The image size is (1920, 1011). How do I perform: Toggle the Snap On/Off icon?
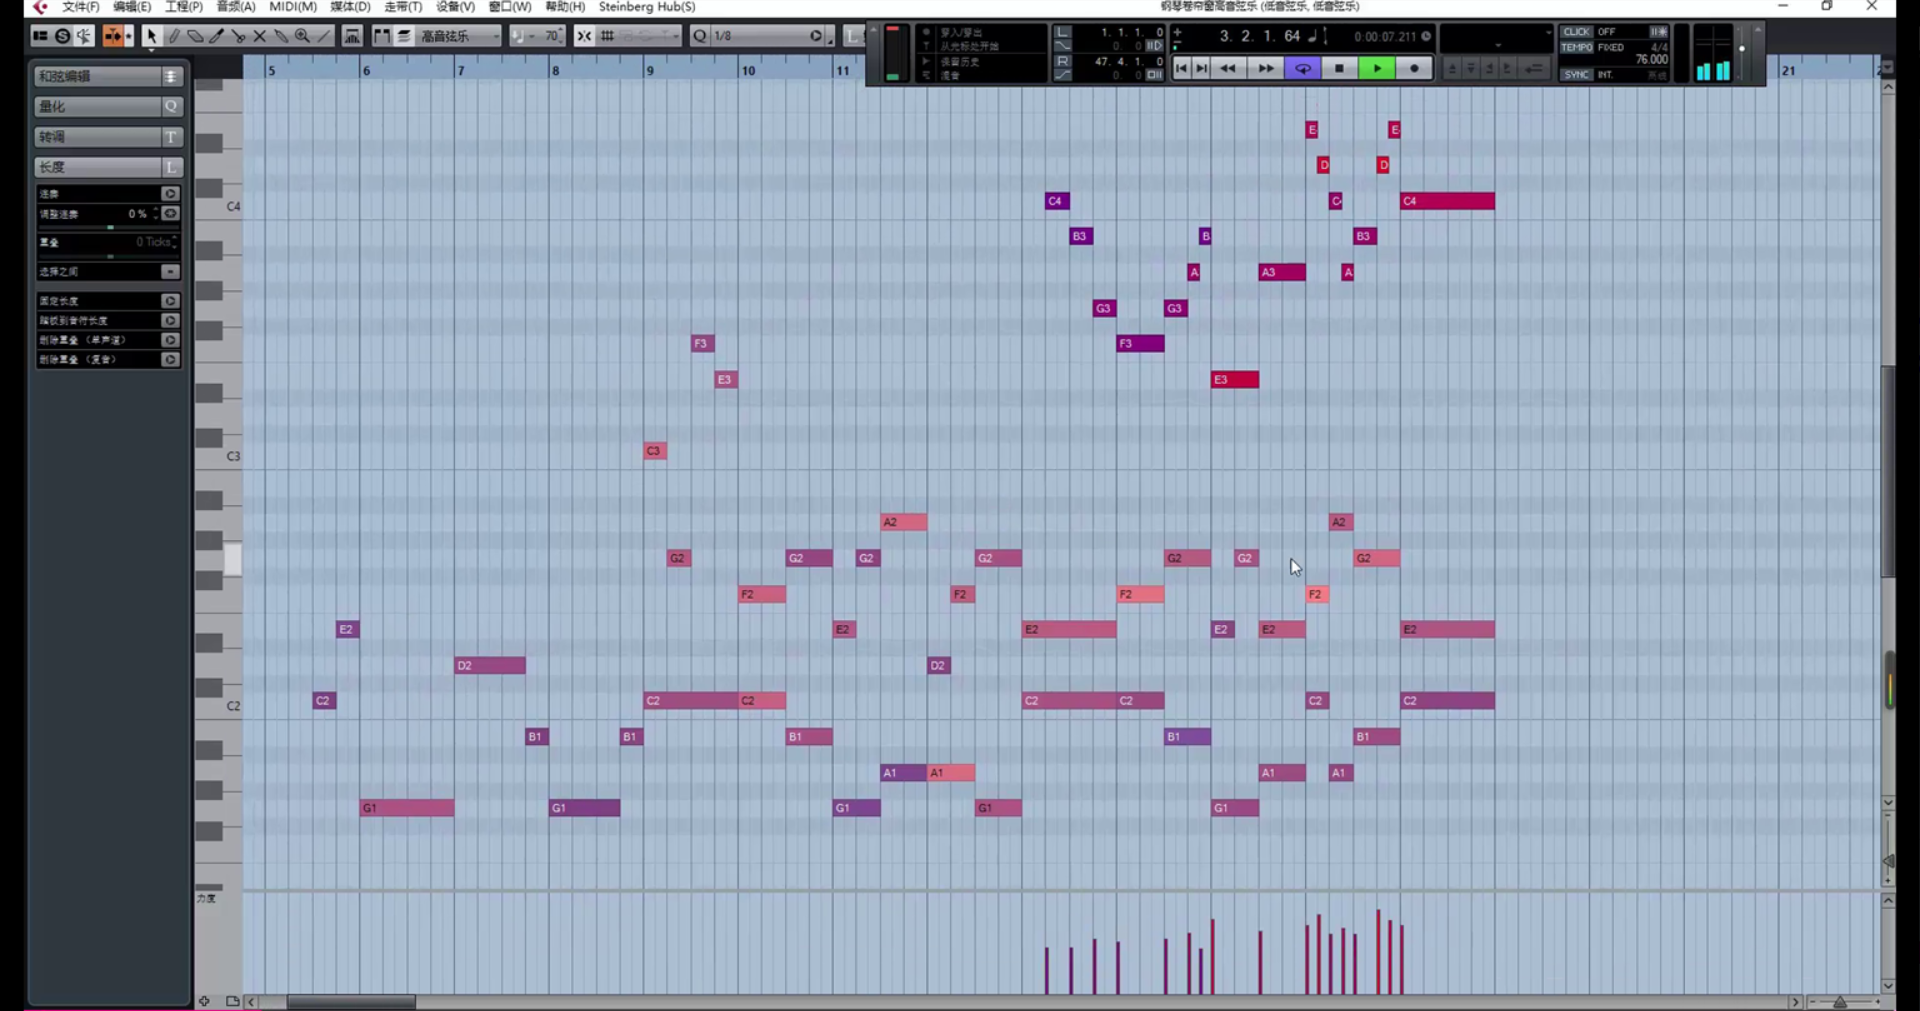click(x=584, y=36)
